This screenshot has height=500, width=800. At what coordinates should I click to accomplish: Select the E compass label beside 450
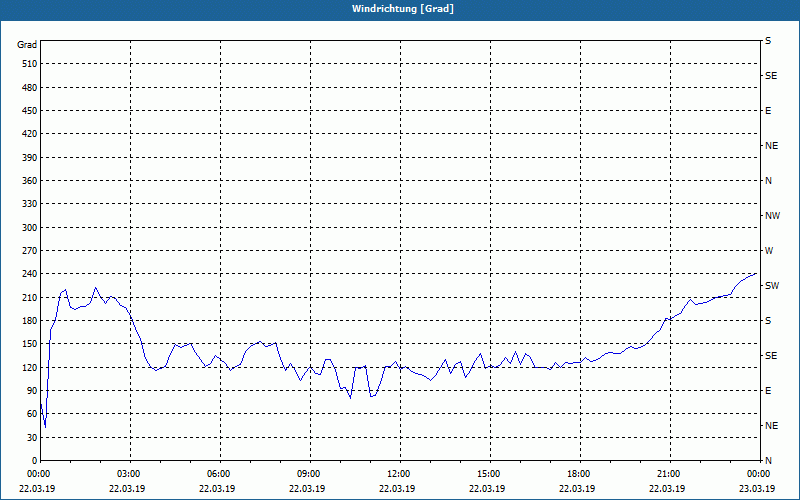coord(768,111)
